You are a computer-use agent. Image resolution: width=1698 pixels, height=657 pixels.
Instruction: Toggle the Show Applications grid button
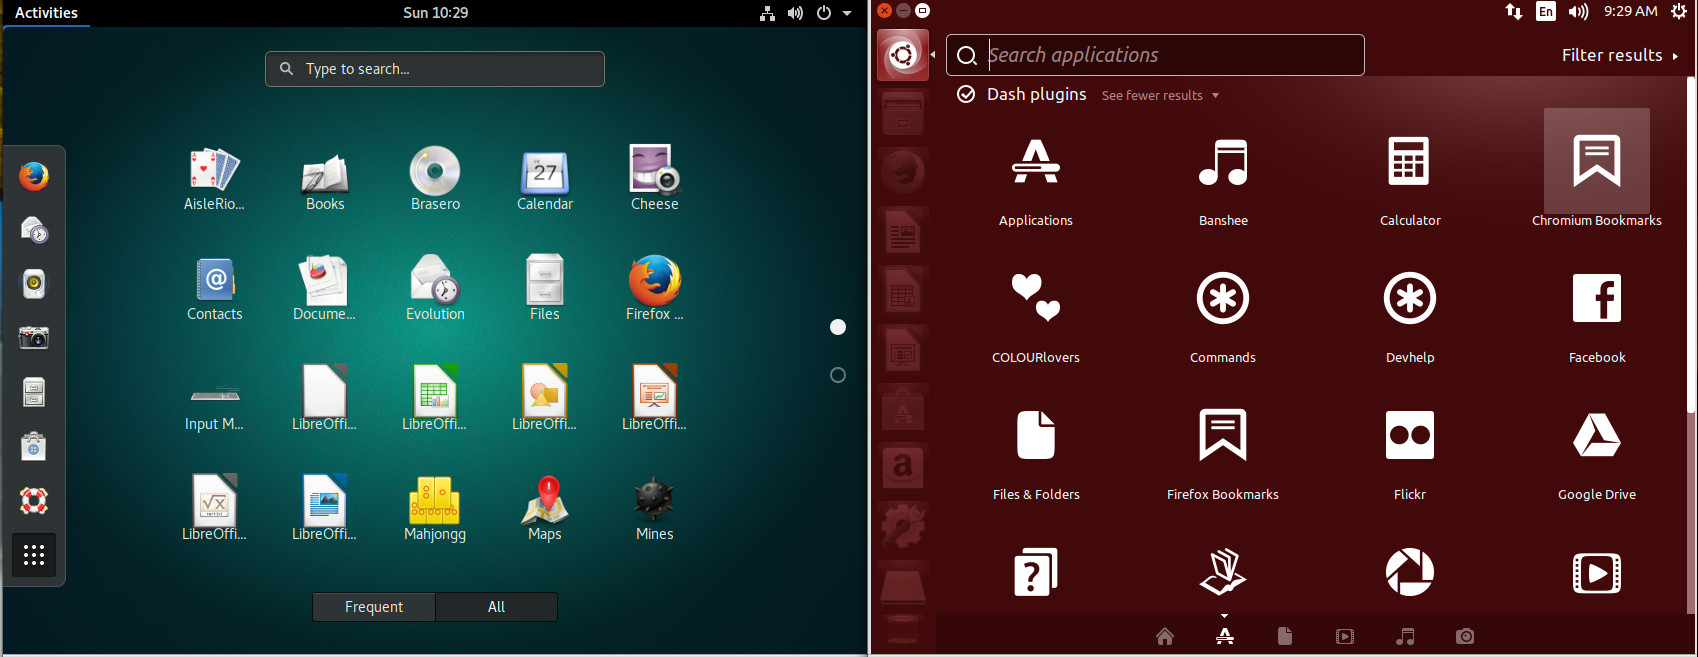34,555
